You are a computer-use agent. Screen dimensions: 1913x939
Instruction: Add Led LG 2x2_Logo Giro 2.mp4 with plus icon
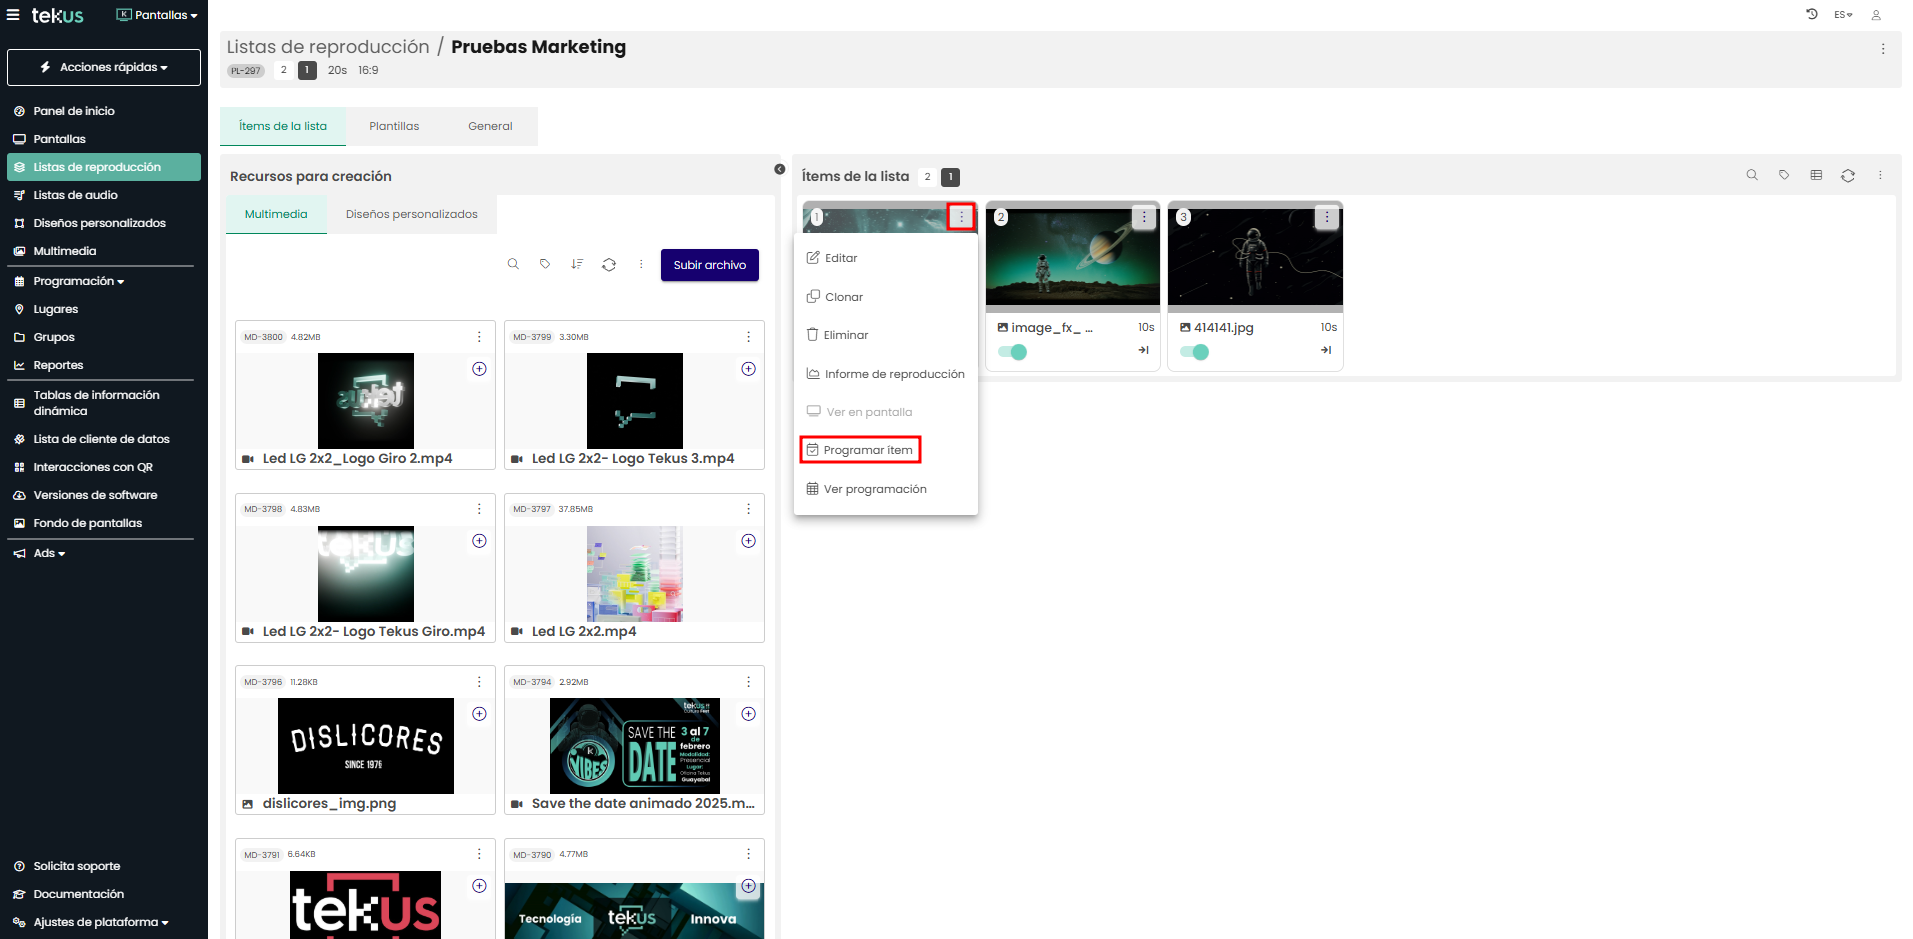pyautogui.click(x=480, y=369)
